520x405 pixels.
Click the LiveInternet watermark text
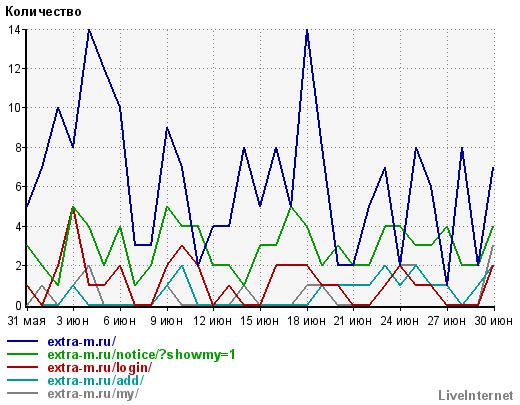click(476, 396)
